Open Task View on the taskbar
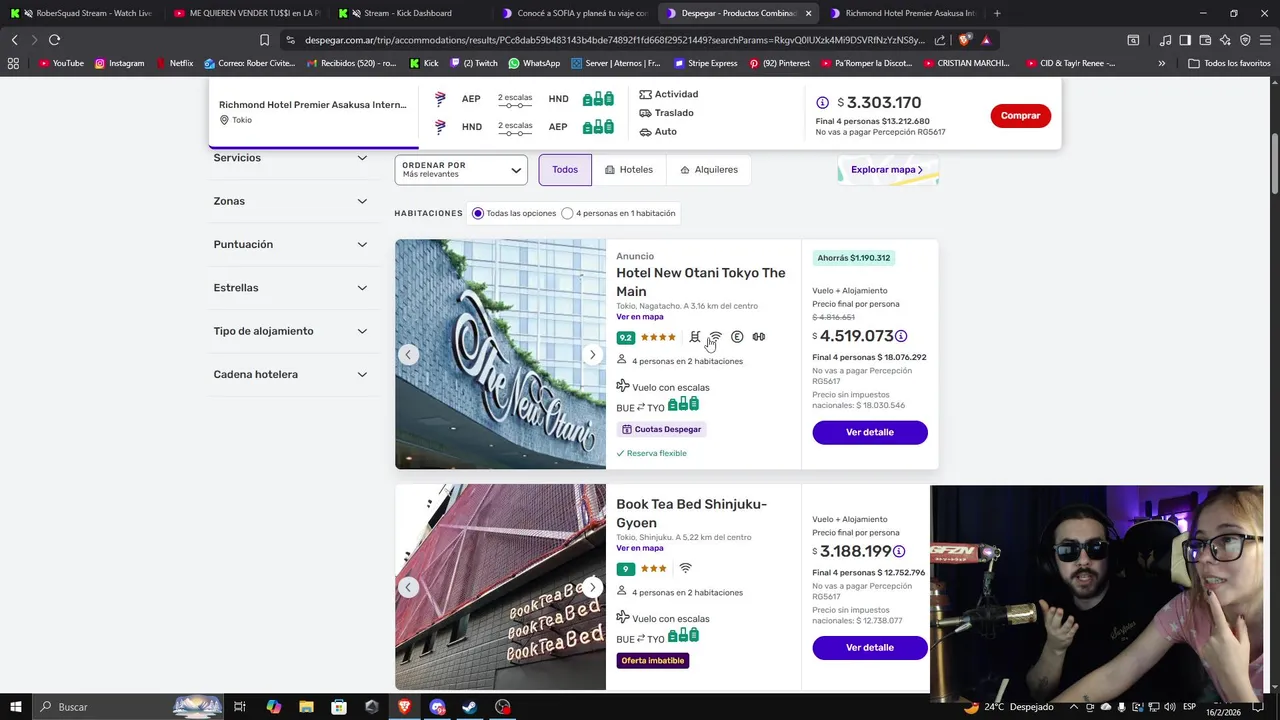Screen dimensions: 1280x720 pyautogui.click(x=240, y=707)
